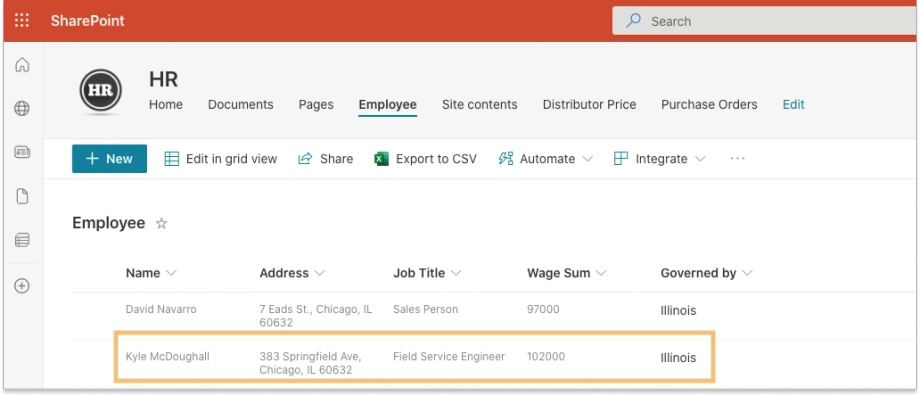920x396 pixels.
Task: Click the Create plus icon in left rail
Action: pos(22,286)
